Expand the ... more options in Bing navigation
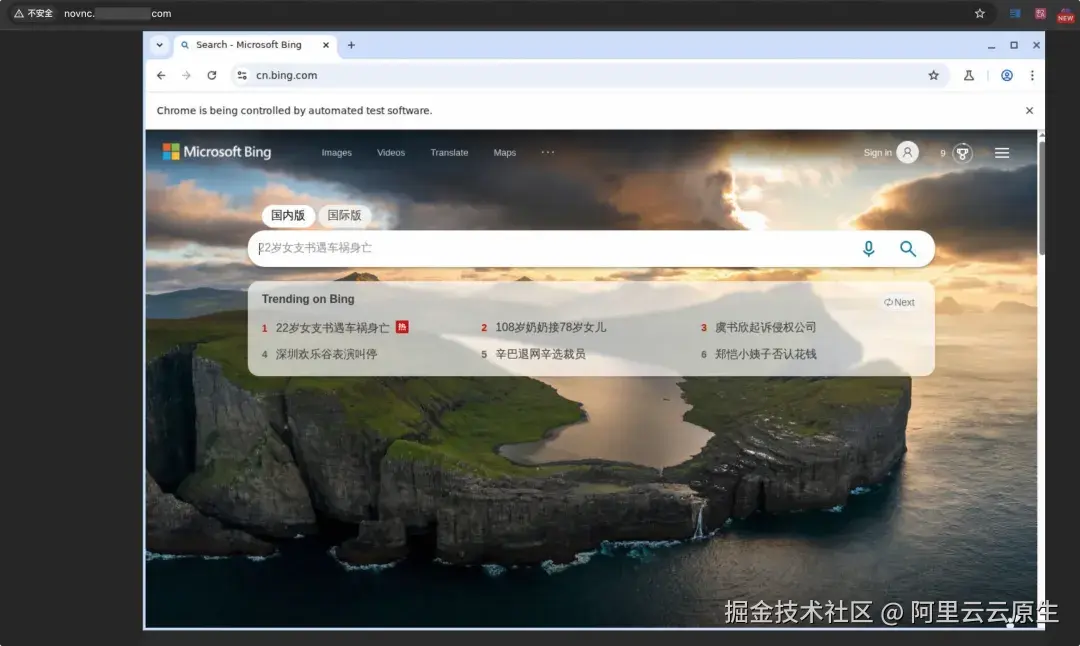1080x646 pixels. tap(547, 152)
